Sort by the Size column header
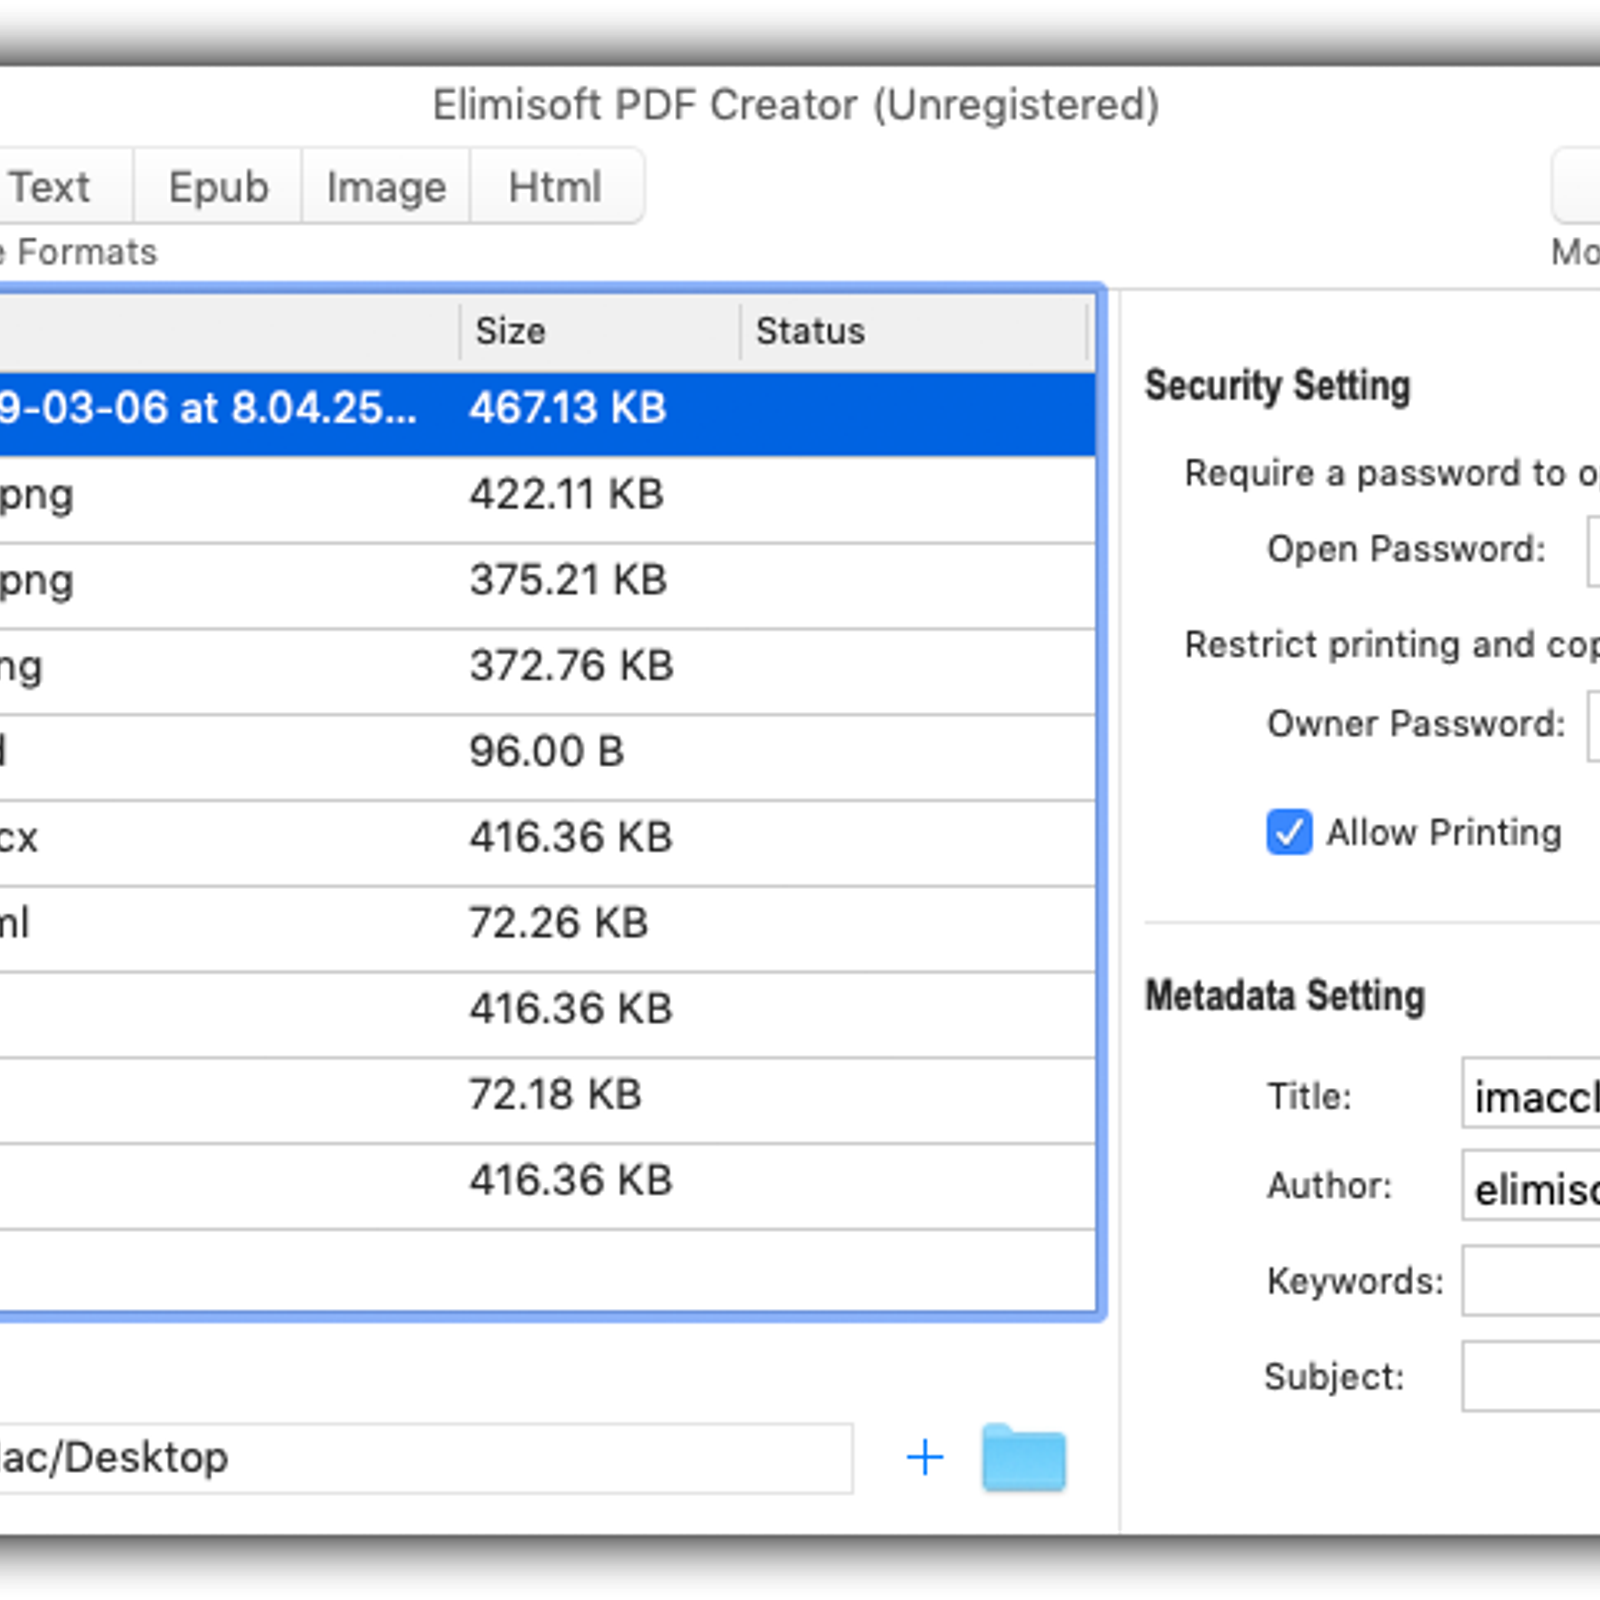Viewport: 1600px width, 1600px height. 600,331
